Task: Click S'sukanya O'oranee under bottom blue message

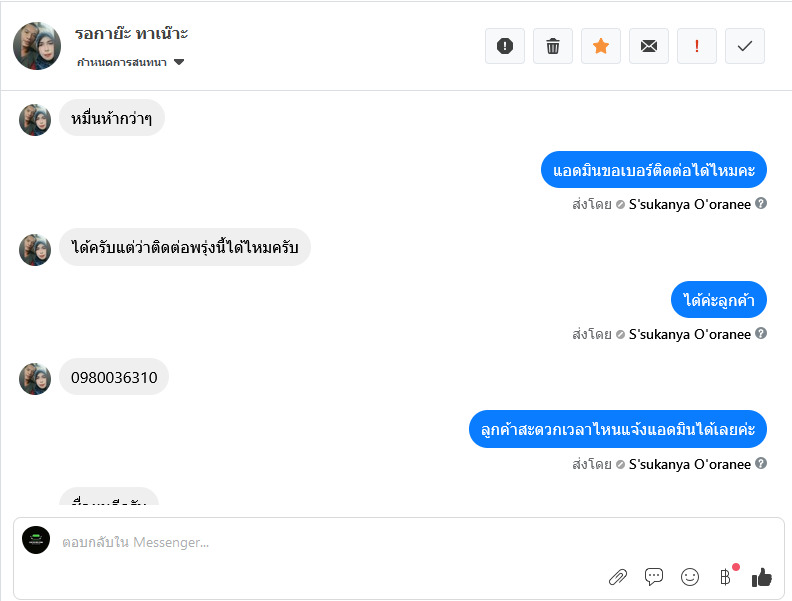Action: click(x=689, y=464)
